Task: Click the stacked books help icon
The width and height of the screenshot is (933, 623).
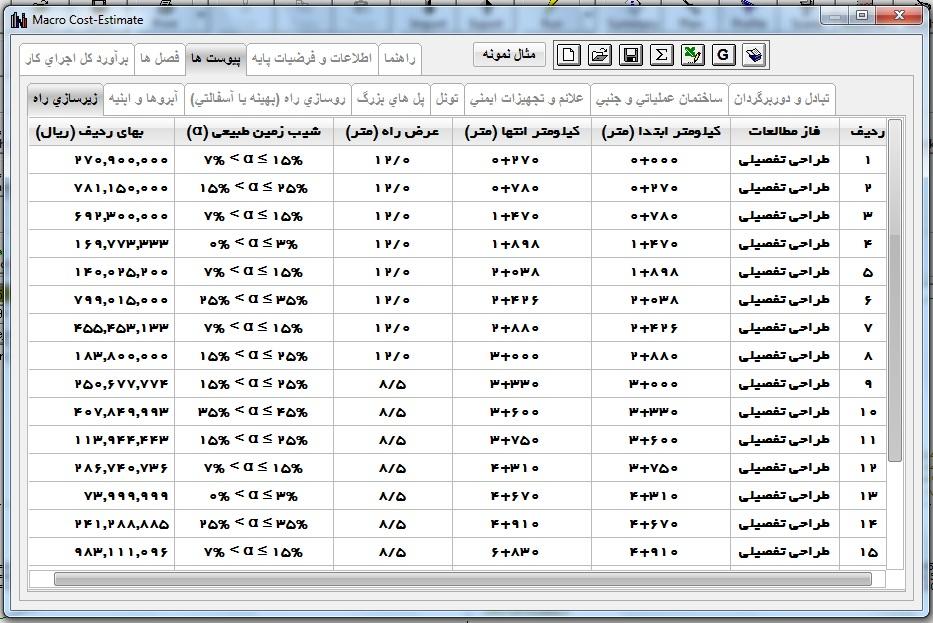Action: pyautogui.click(x=754, y=56)
